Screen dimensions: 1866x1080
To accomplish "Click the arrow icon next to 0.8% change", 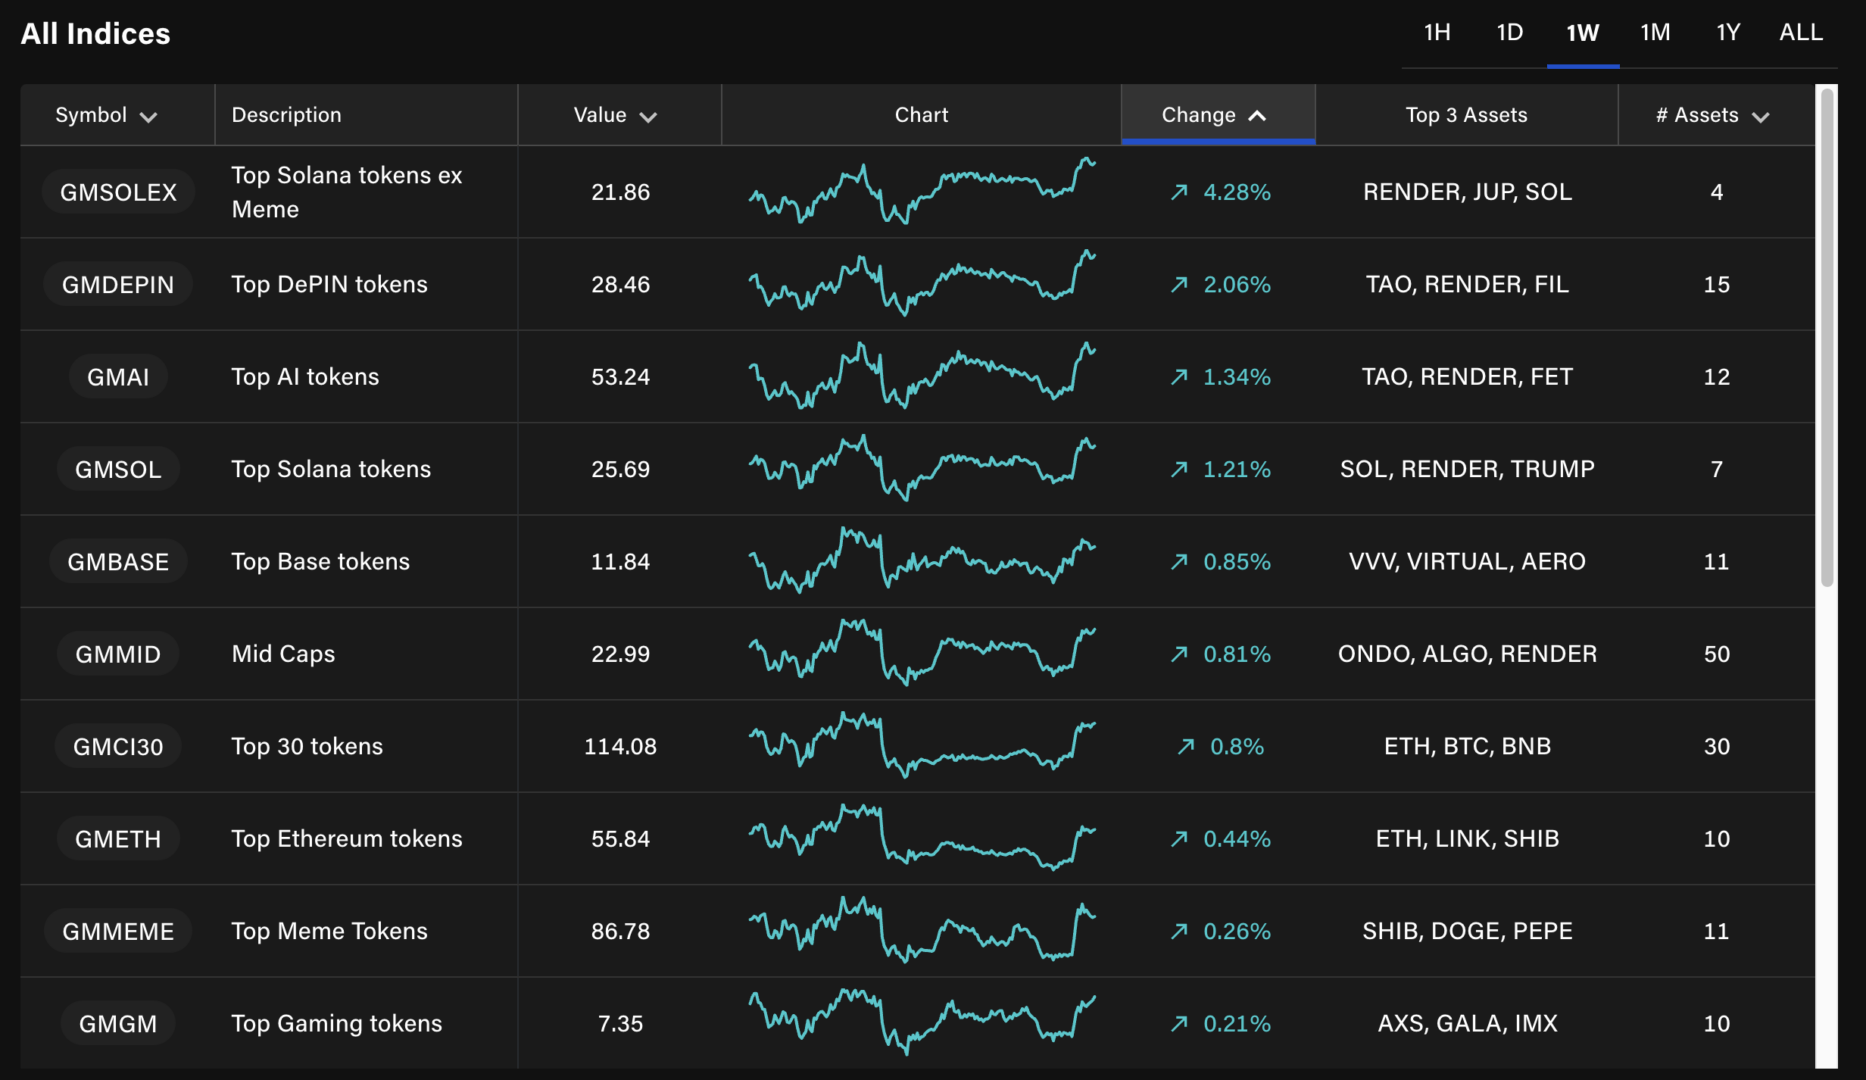I will 1186,747.
